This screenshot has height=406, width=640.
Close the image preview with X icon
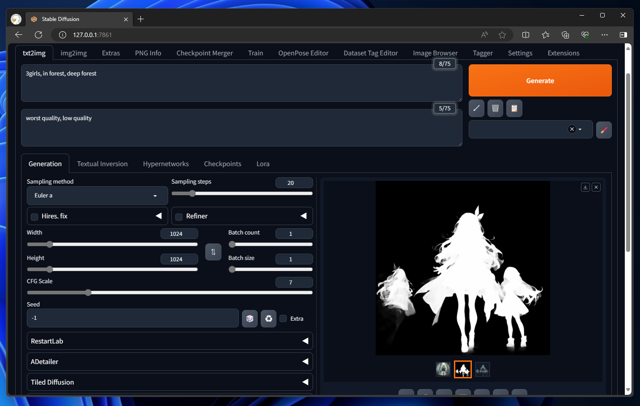click(x=596, y=187)
